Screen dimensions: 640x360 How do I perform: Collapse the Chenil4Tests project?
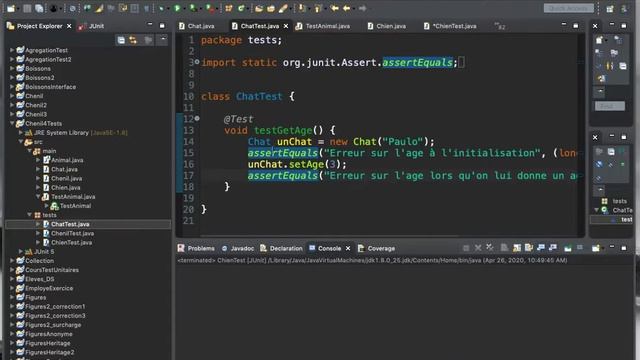(12, 123)
